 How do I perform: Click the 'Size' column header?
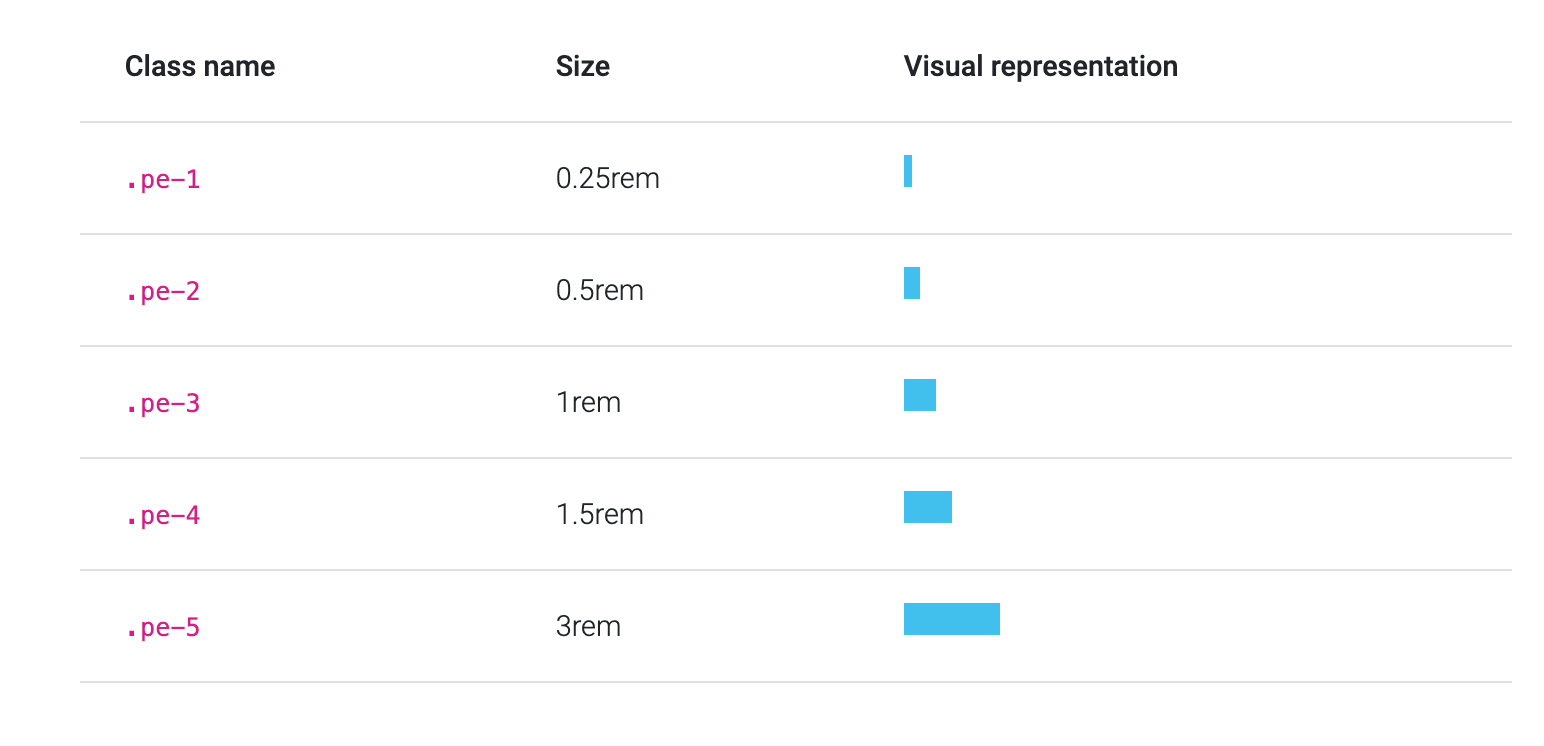coord(582,67)
